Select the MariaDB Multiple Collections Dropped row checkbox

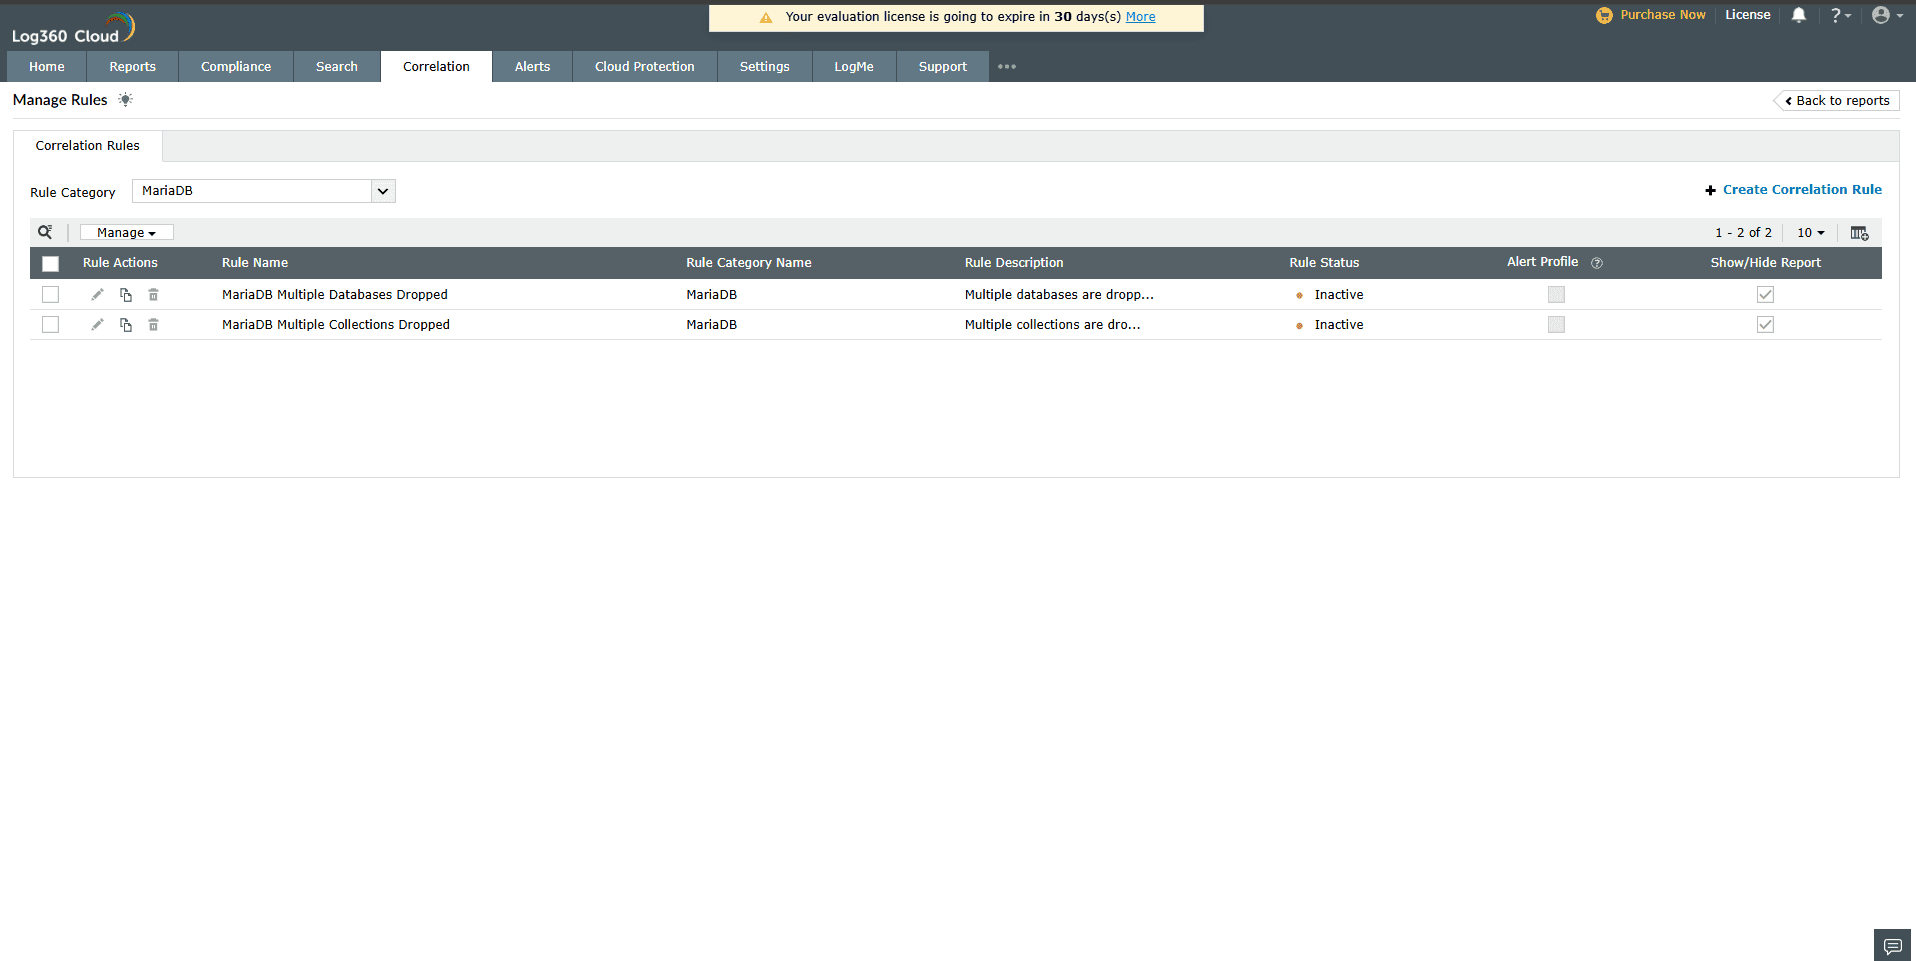click(50, 325)
